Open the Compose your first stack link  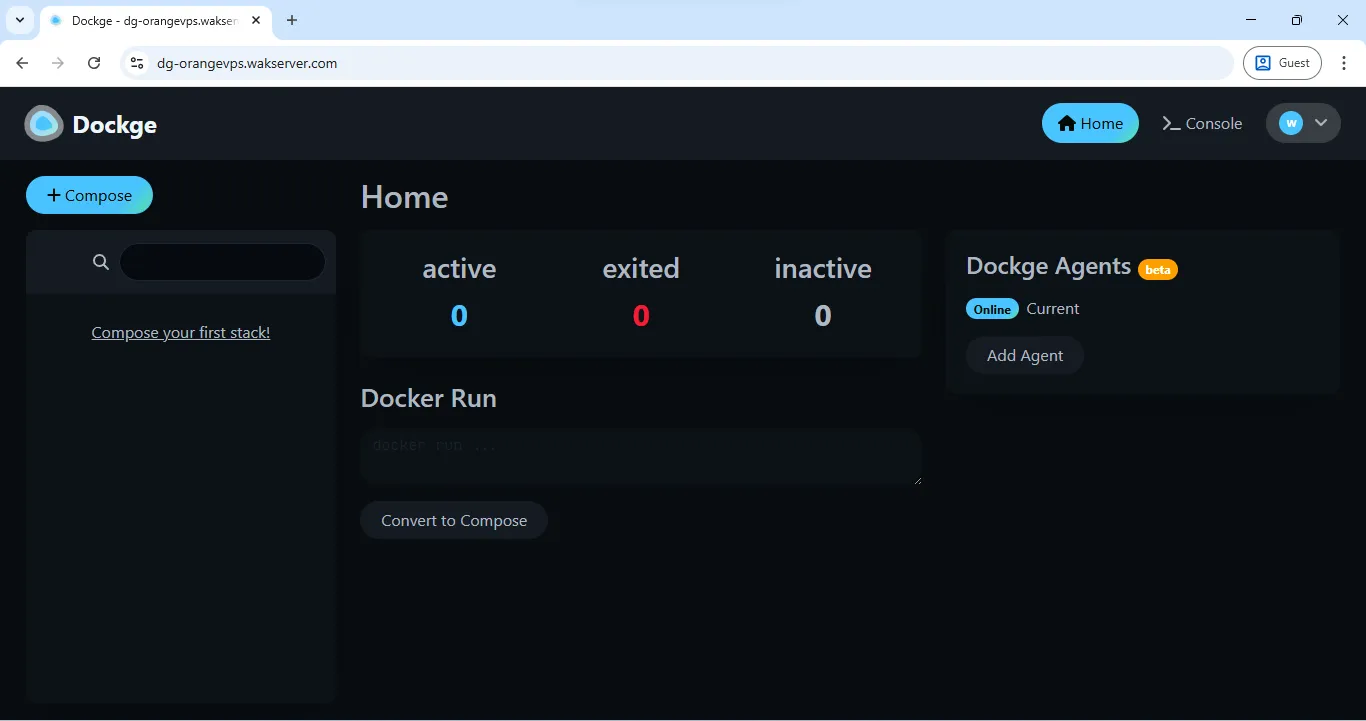[180, 332]
